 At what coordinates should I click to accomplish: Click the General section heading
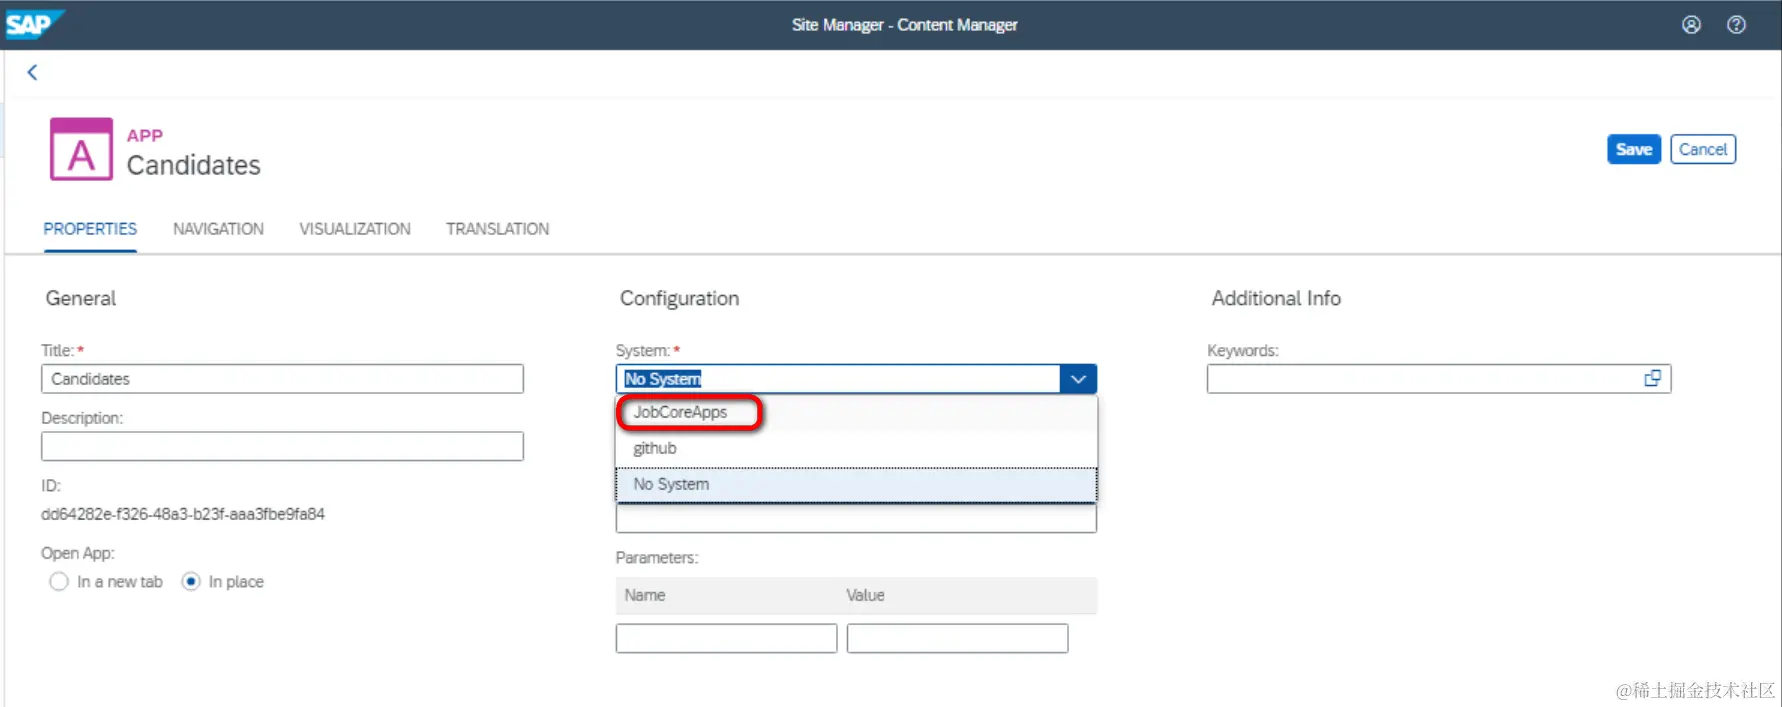point(81,298)
